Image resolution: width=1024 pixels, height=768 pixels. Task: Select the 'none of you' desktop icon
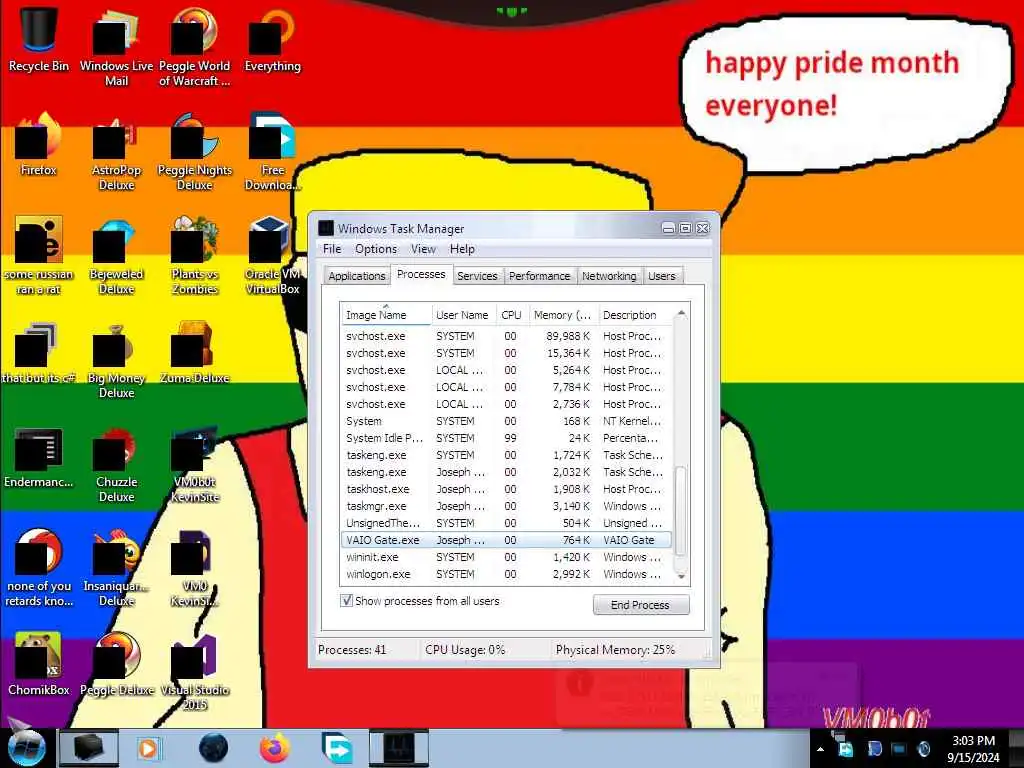(x=39, y=568)
